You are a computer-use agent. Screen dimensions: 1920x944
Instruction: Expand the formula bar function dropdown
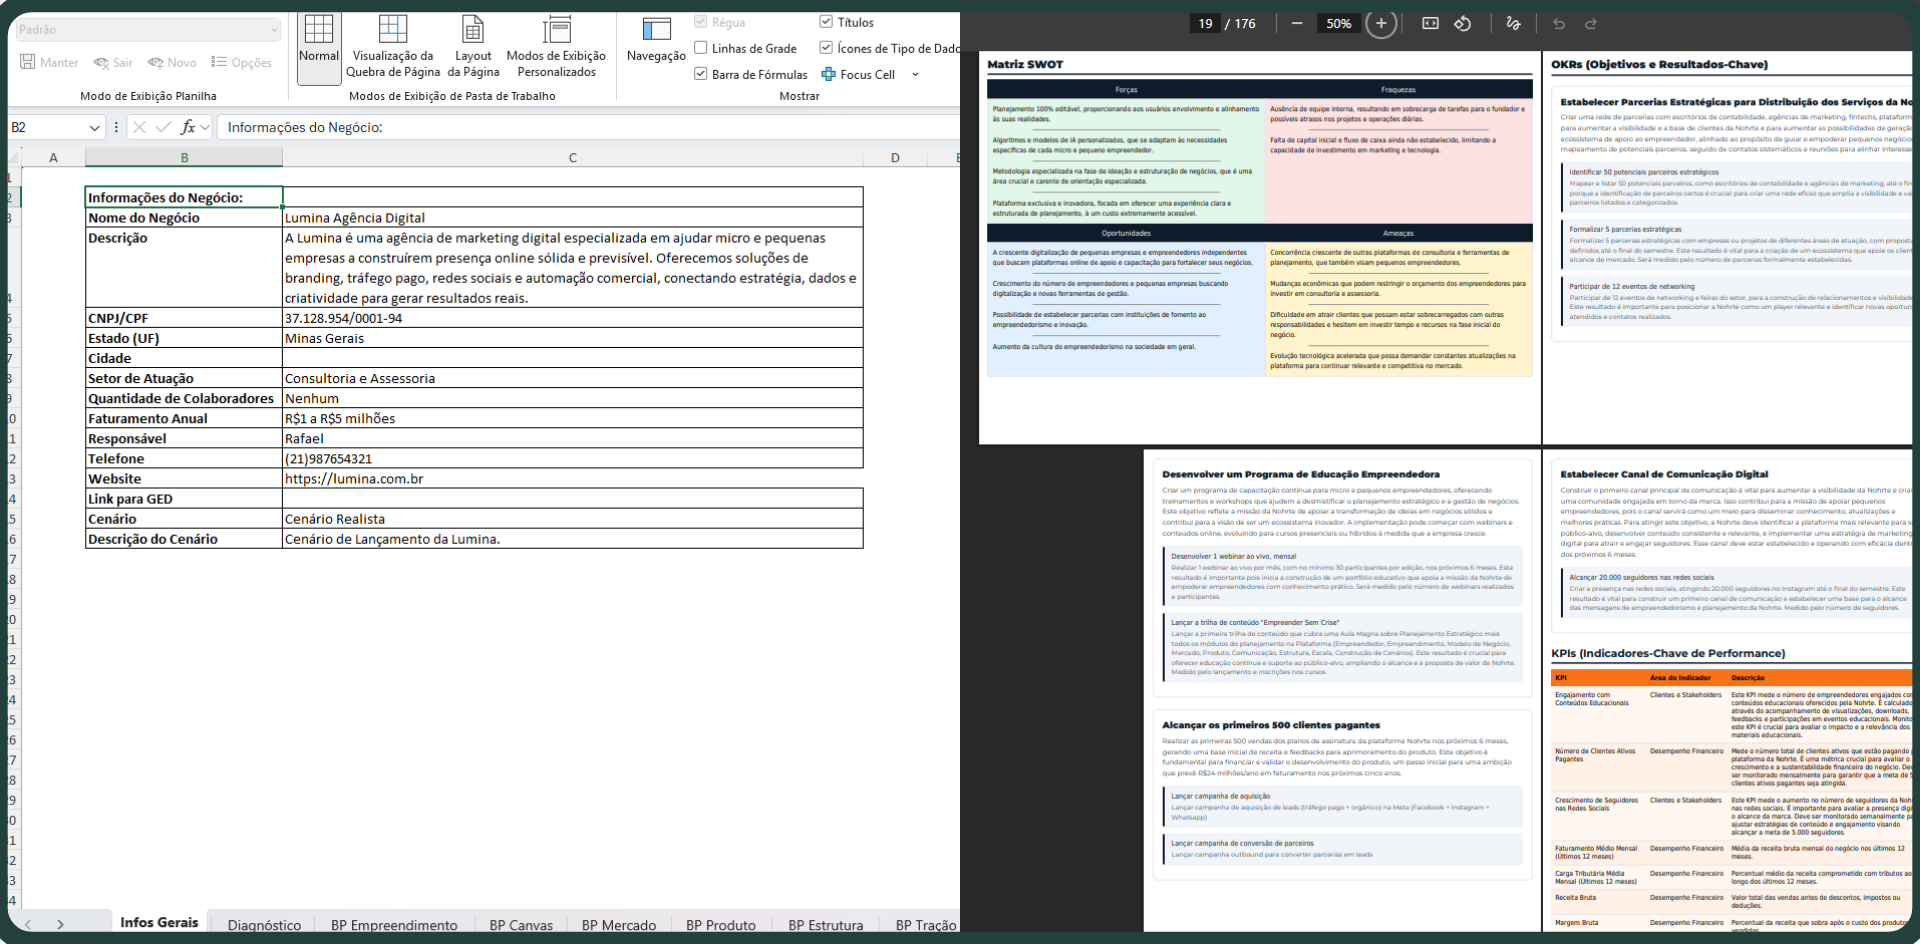pos(205,127)
